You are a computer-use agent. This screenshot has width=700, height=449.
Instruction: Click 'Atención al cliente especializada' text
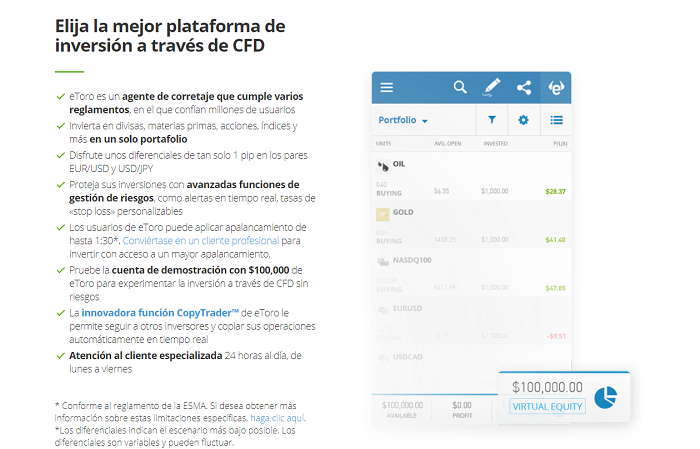click(146, 356)
